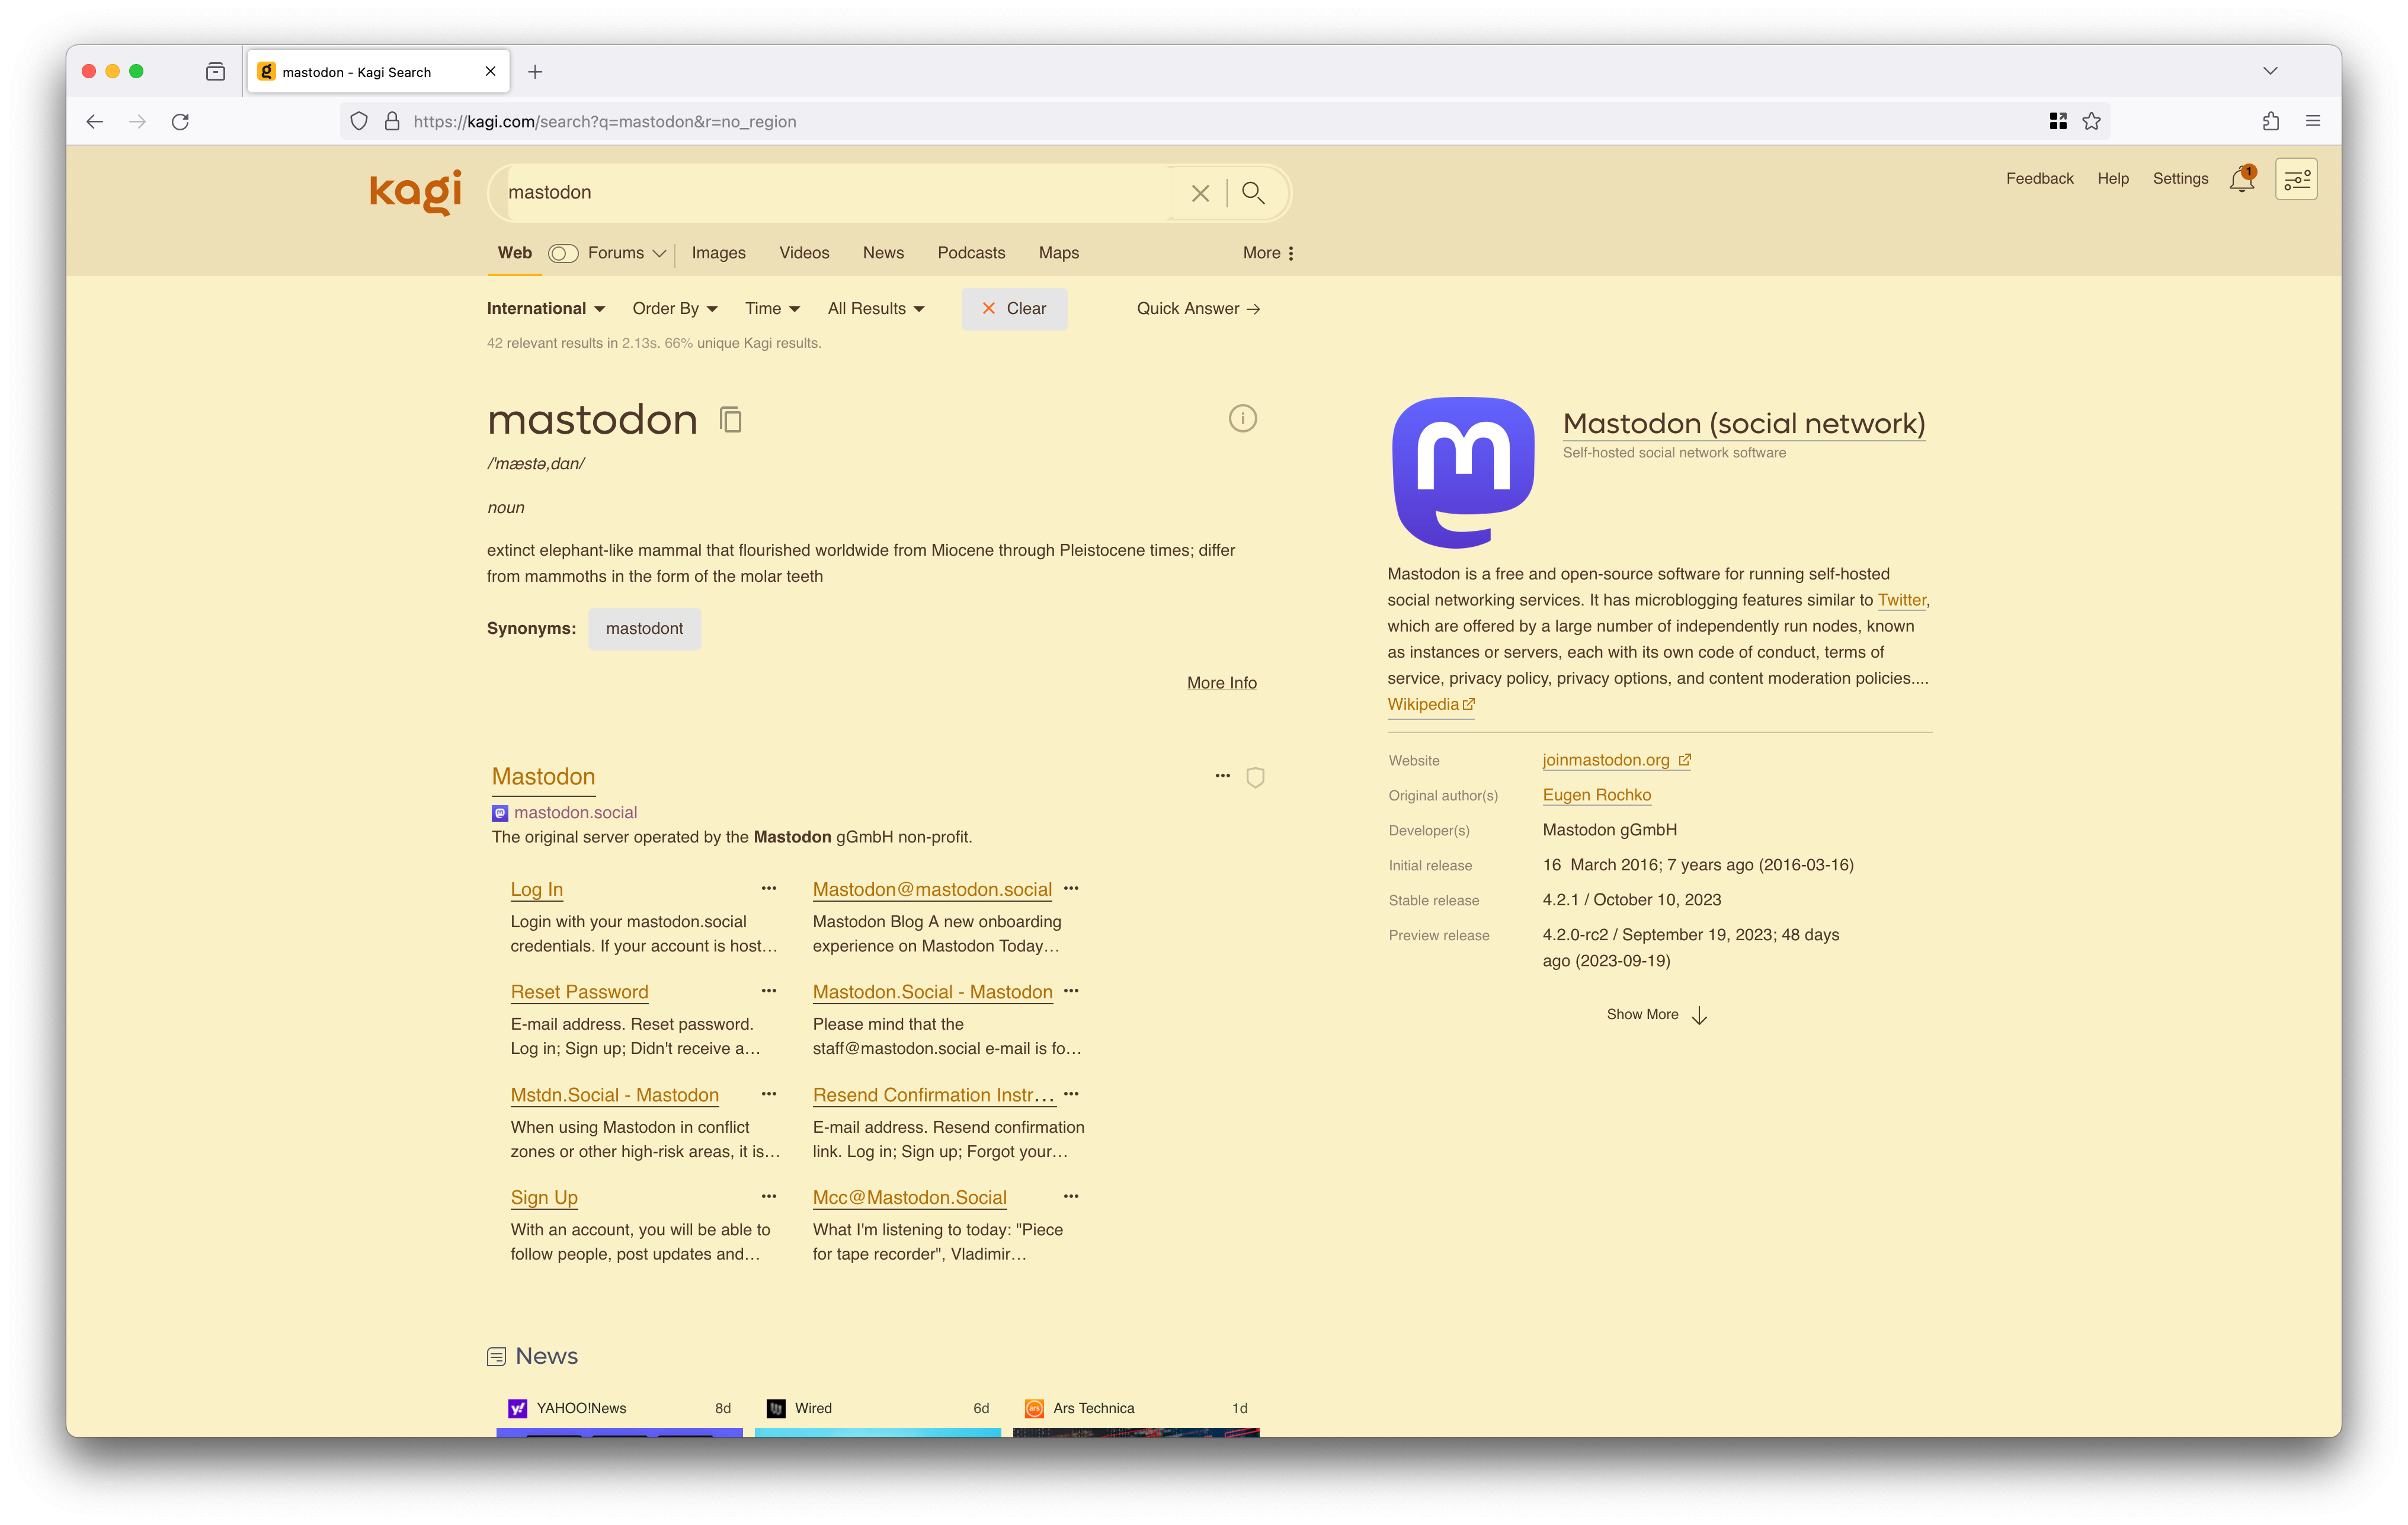Click the list all tabs chevron
This screenshot has width=2408, height=1525.
click(2270, 72)
